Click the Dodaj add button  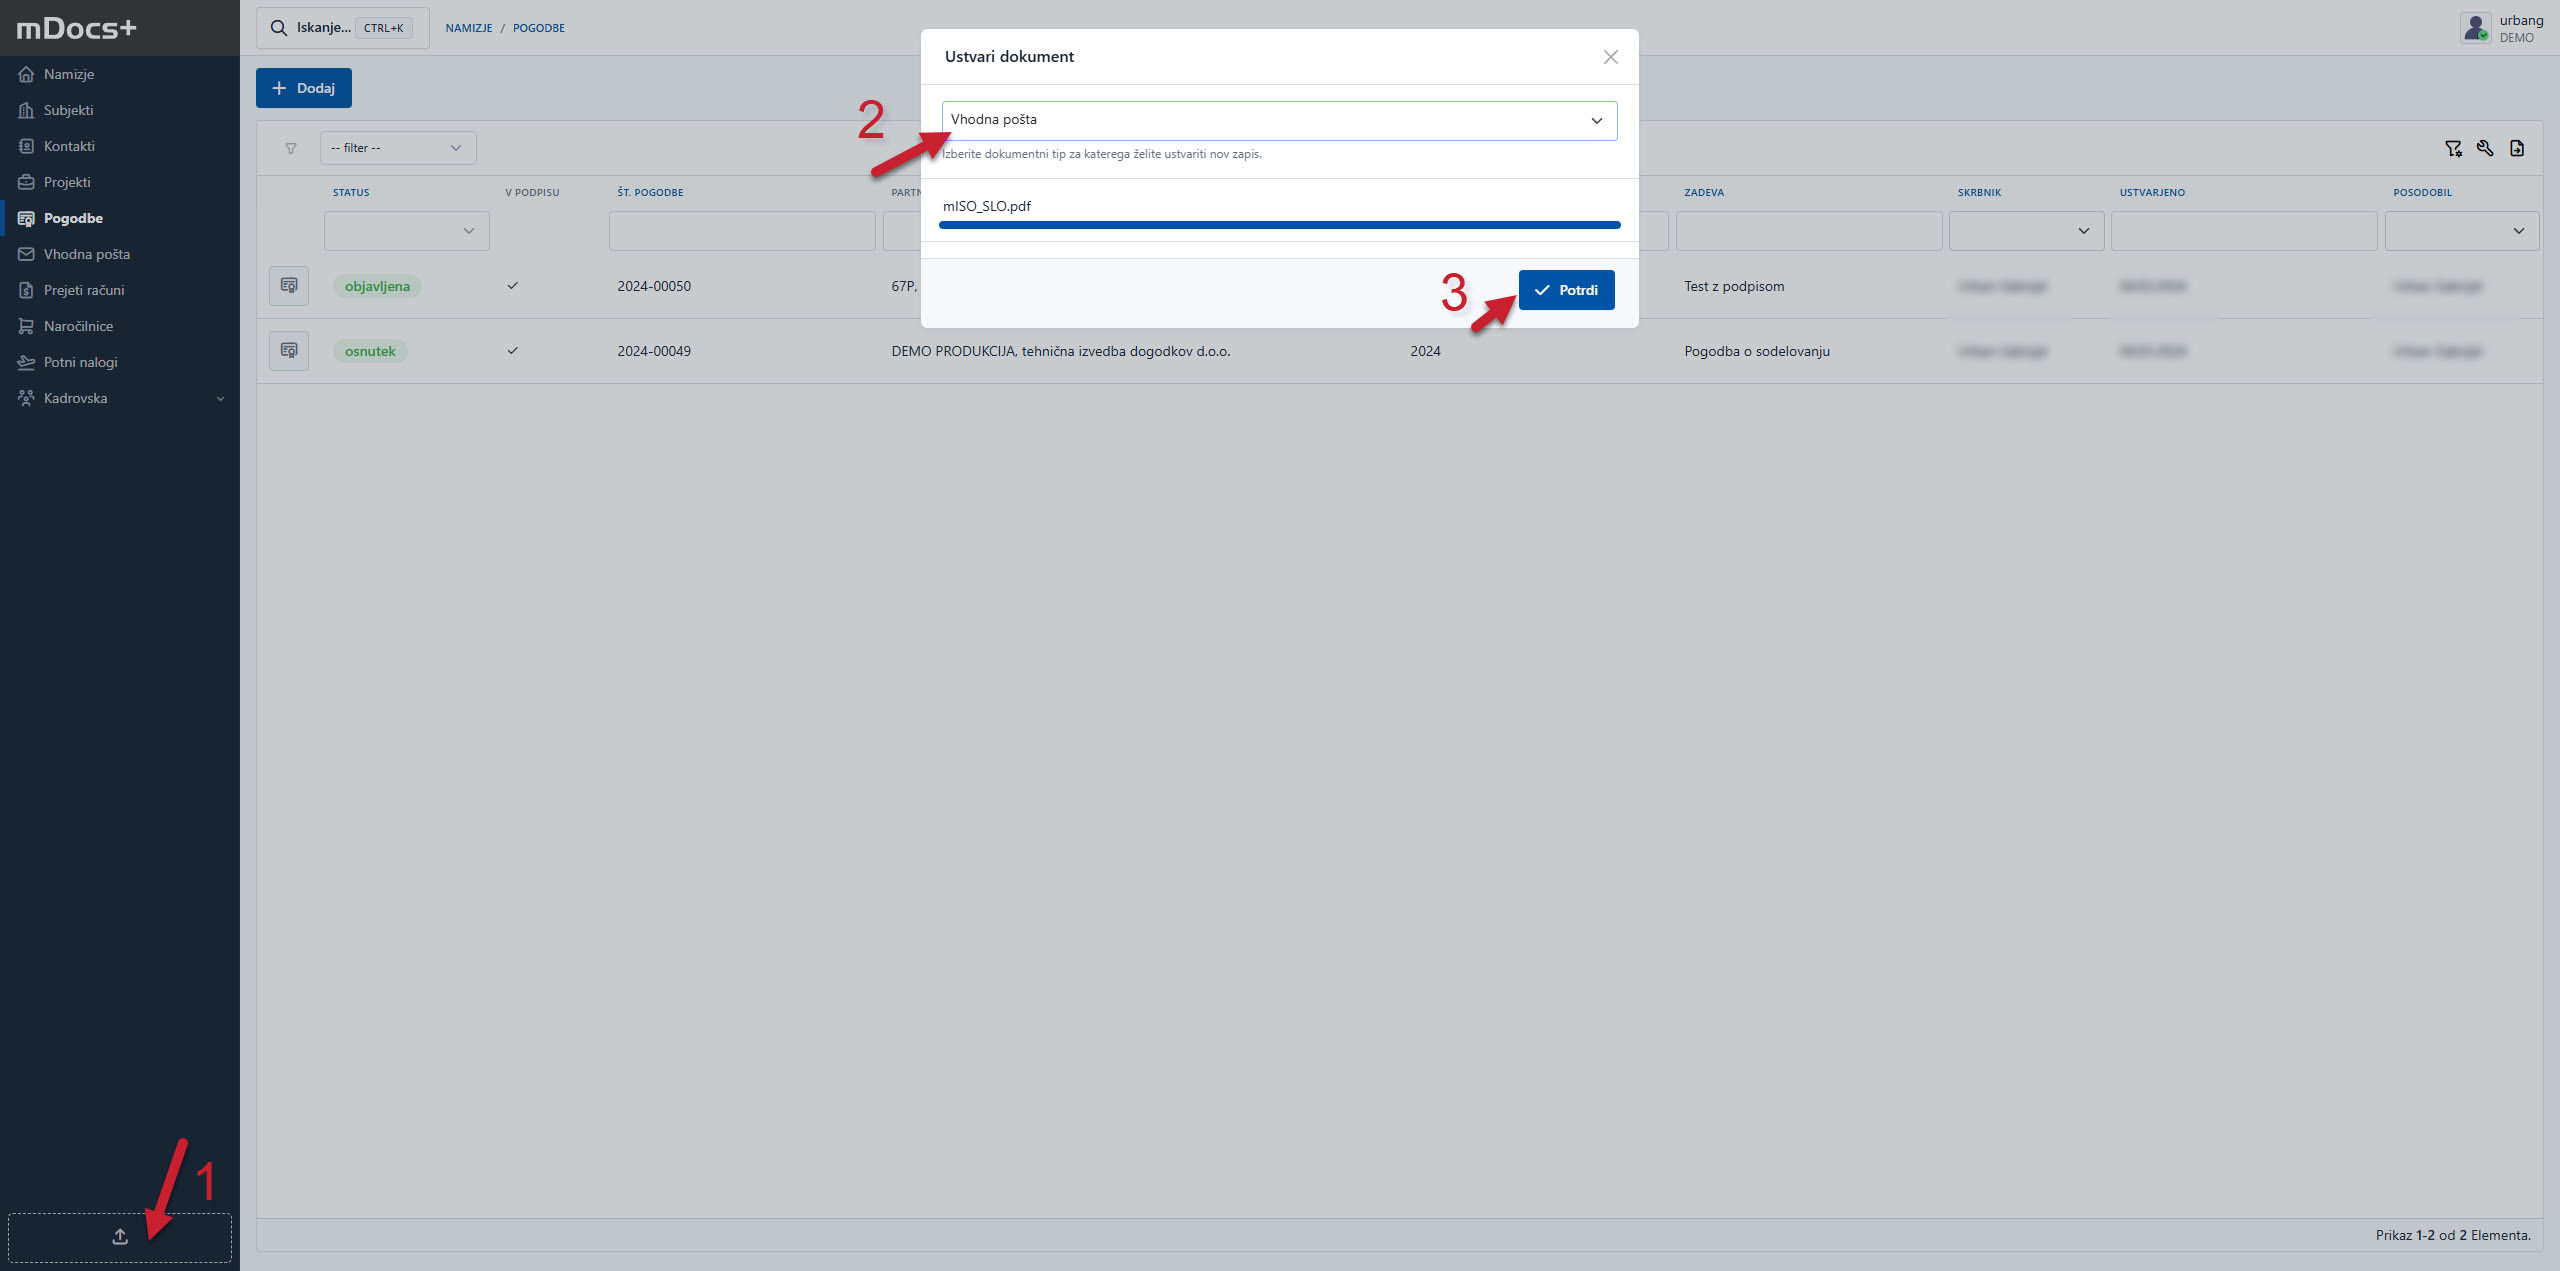tap(304, 88)
